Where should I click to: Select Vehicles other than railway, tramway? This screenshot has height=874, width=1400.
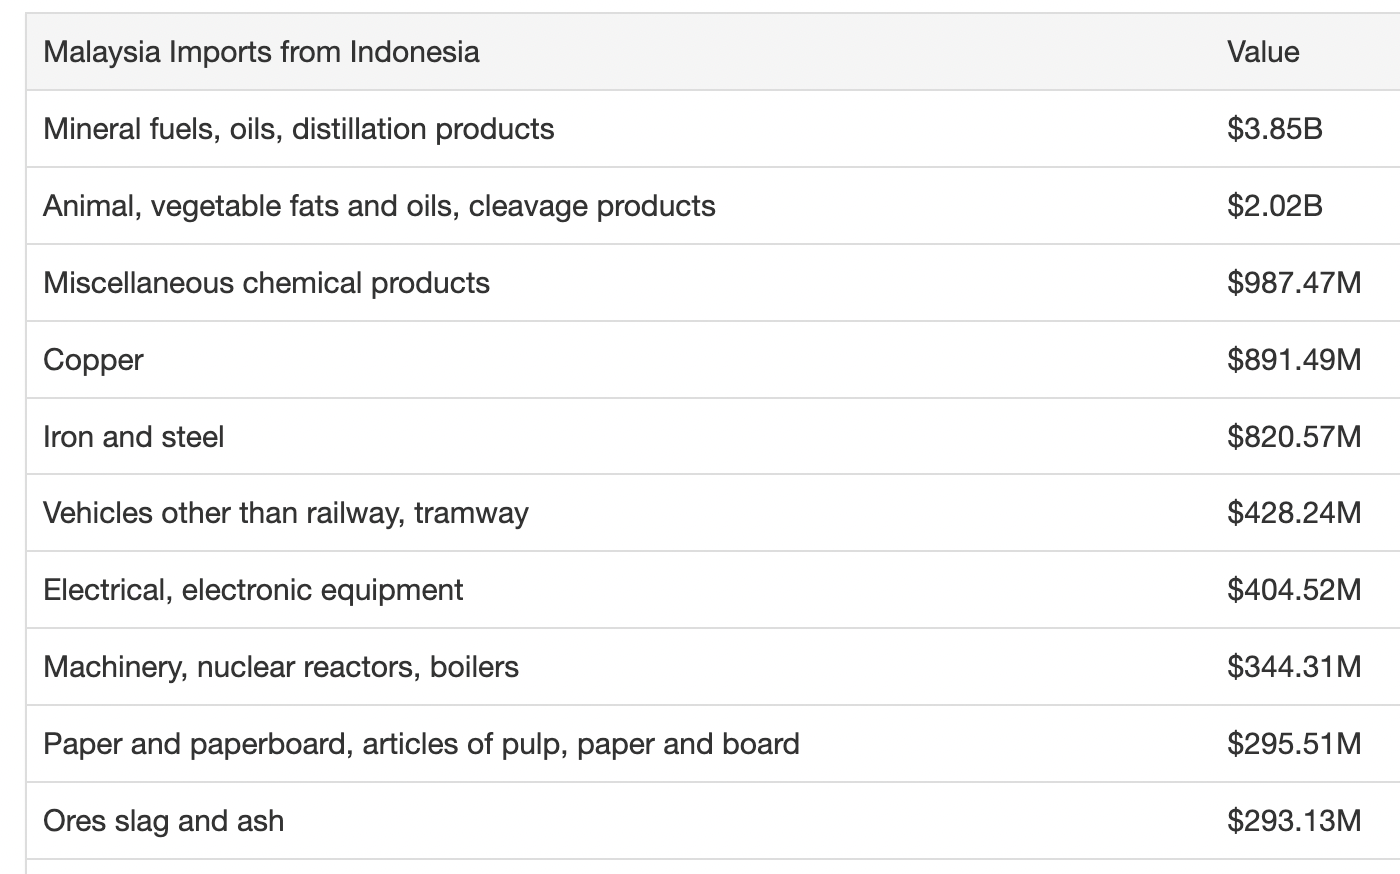pyautogui.click(x=285, y=513)
